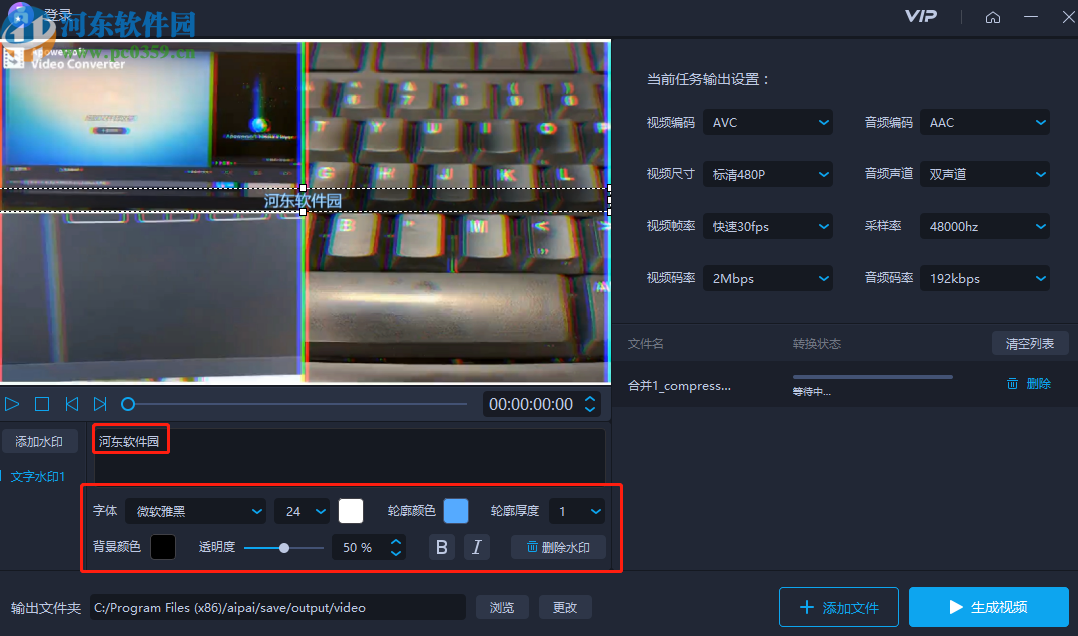This screenshot has height=636, width=1078.
Task: Click 登录 in the top menu bar
Action: [x=57, y=15]
